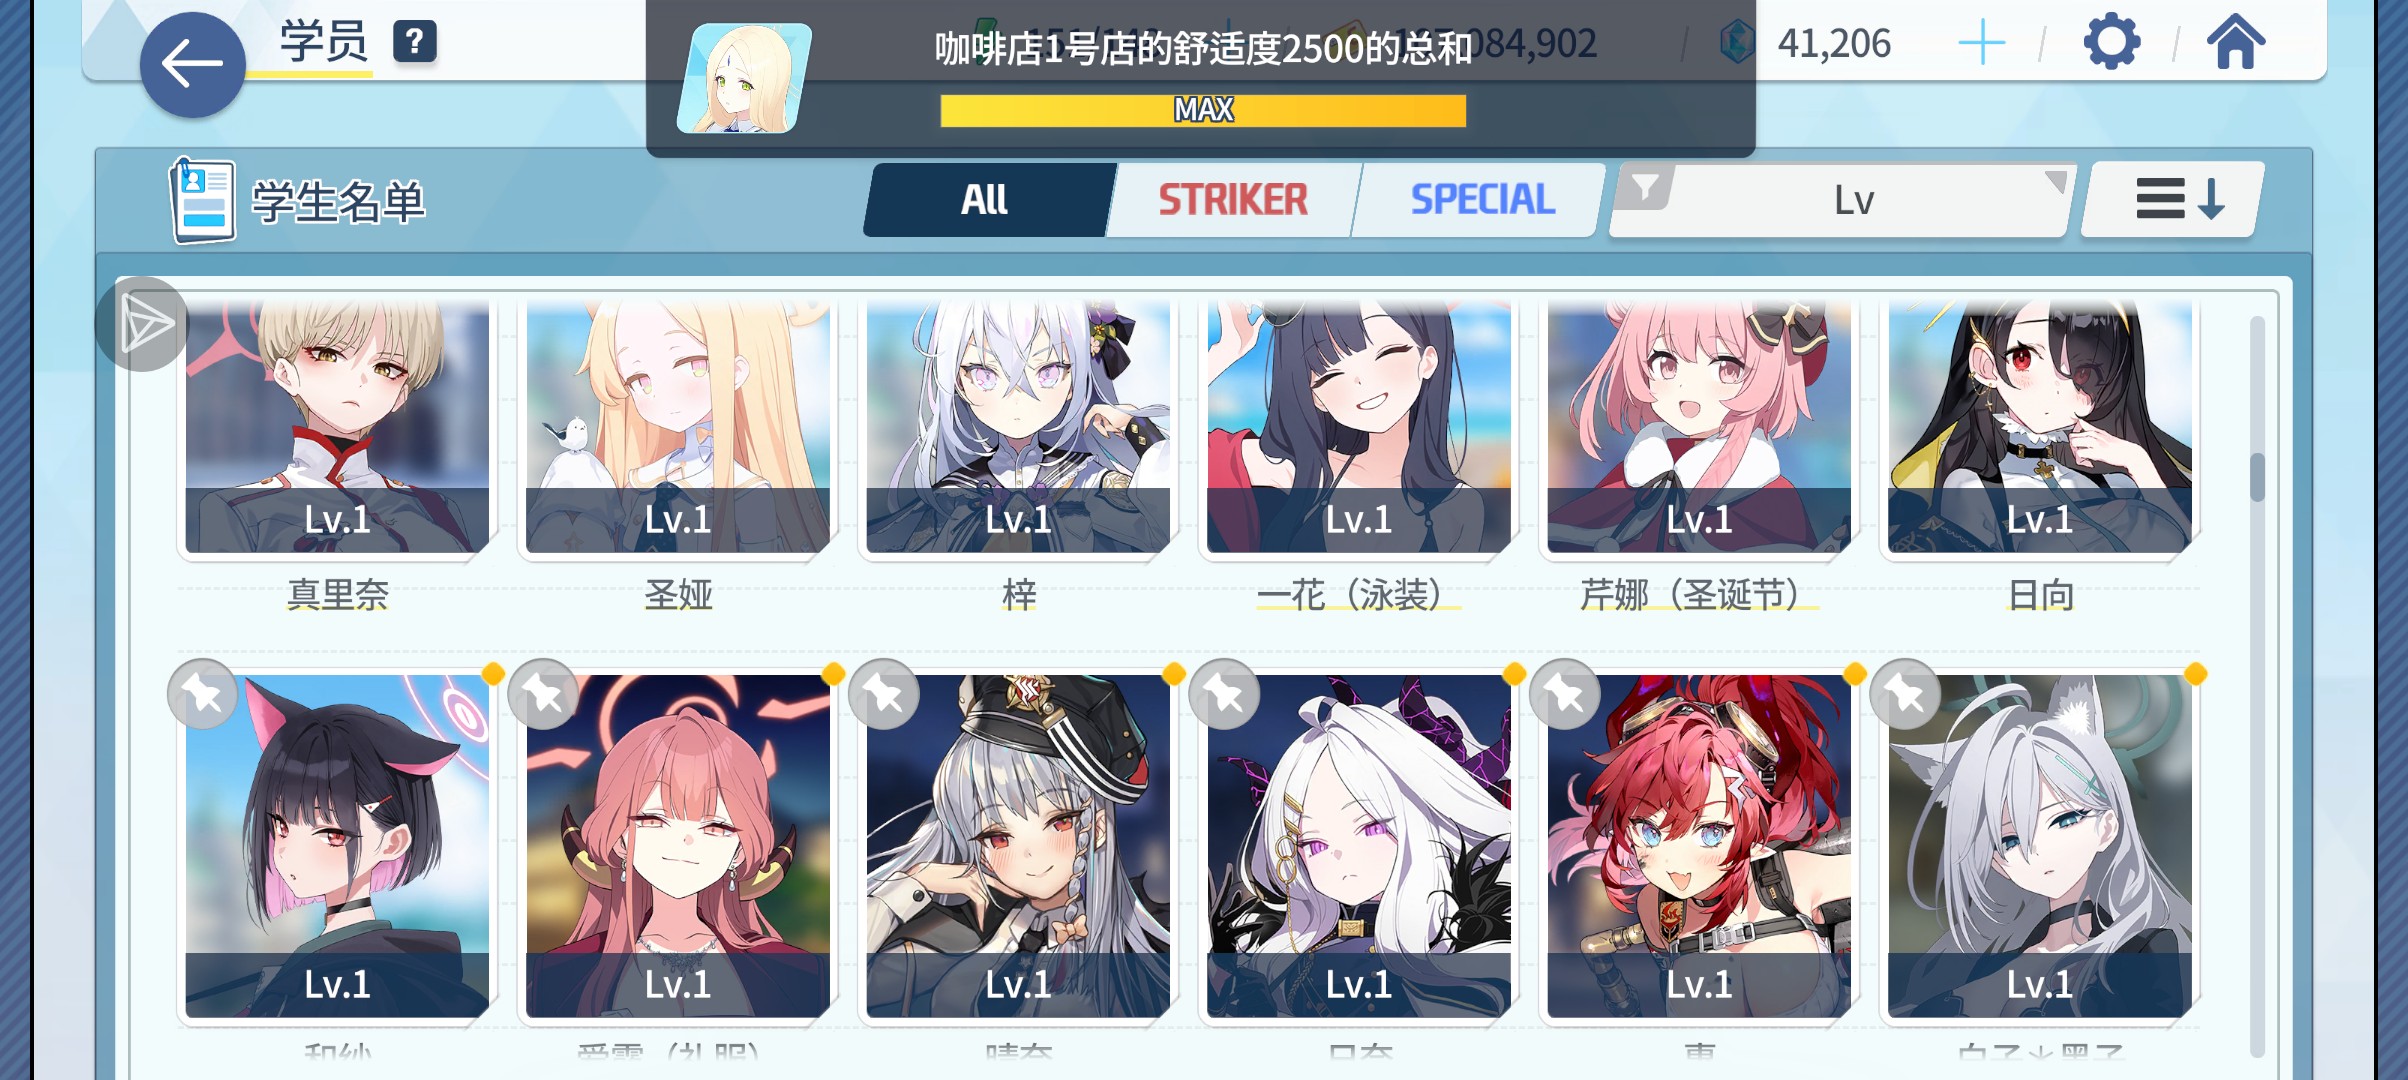2408x1080 pixels.
Task: Open the help question mark icon
Action: click(x=415, y=42)
